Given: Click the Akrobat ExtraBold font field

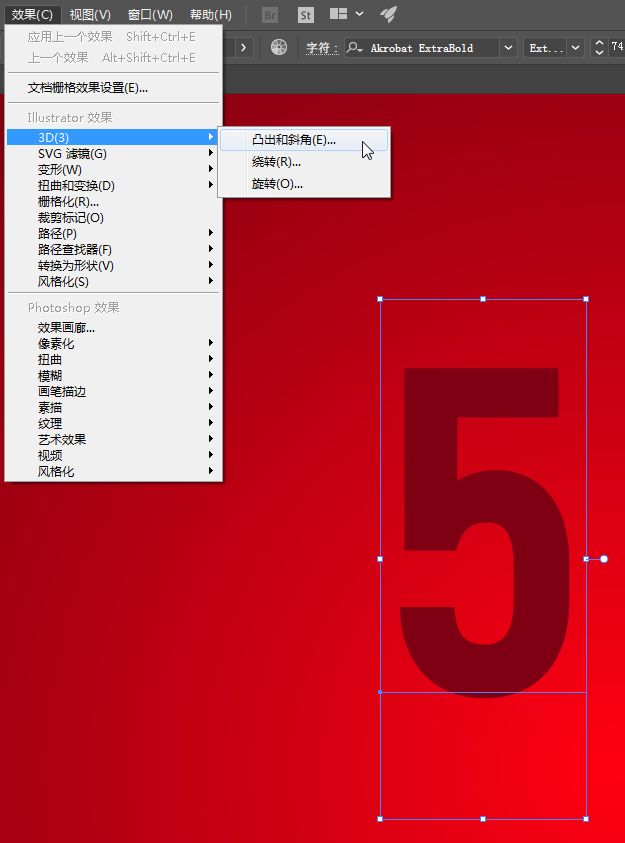Looking at the screenshot, I should pos(430,48).
